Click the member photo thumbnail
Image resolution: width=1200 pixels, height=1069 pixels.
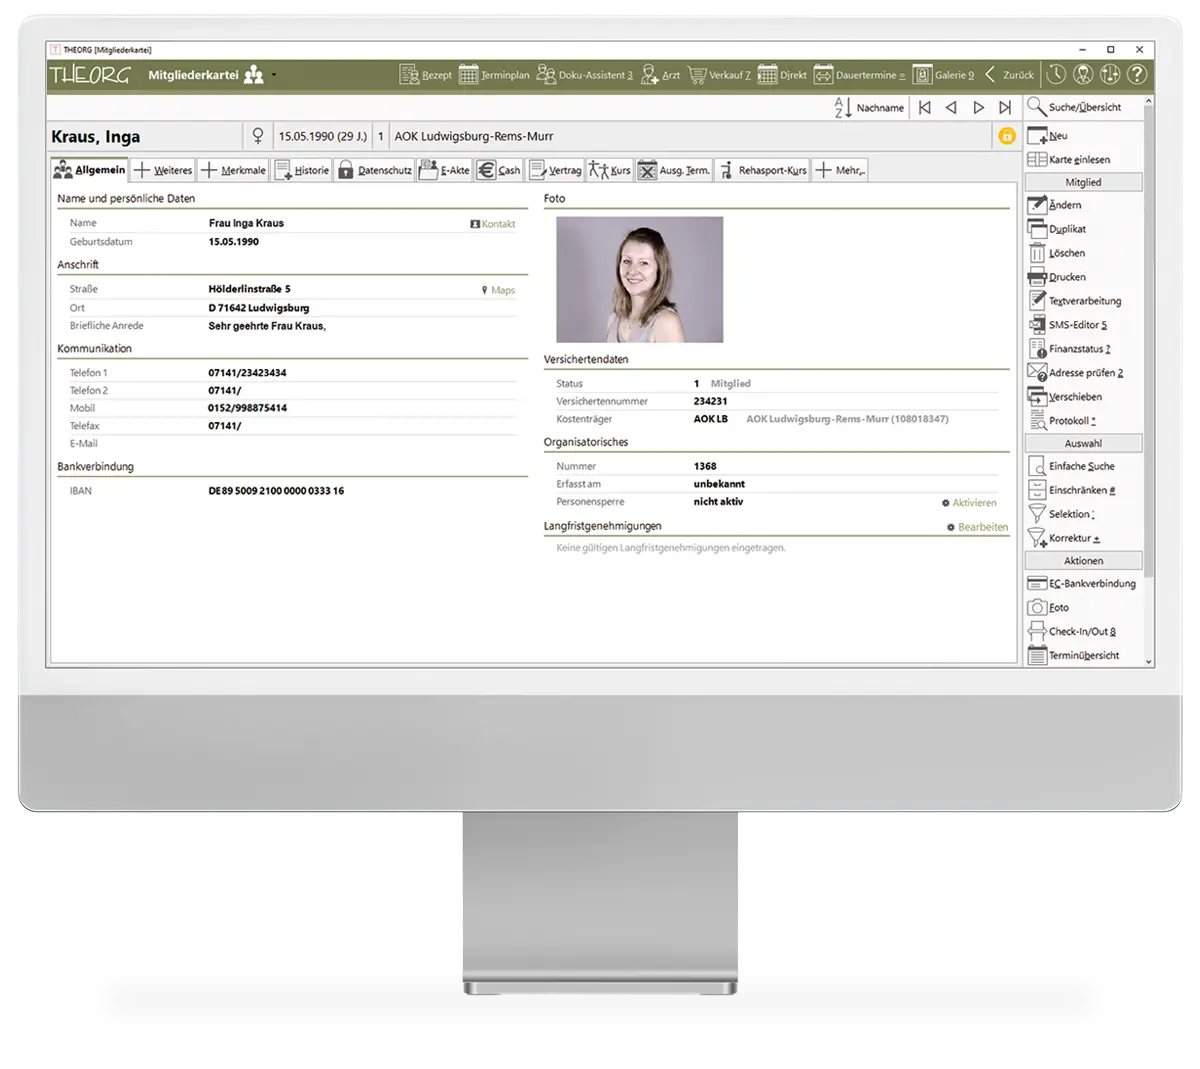[639, 279]
